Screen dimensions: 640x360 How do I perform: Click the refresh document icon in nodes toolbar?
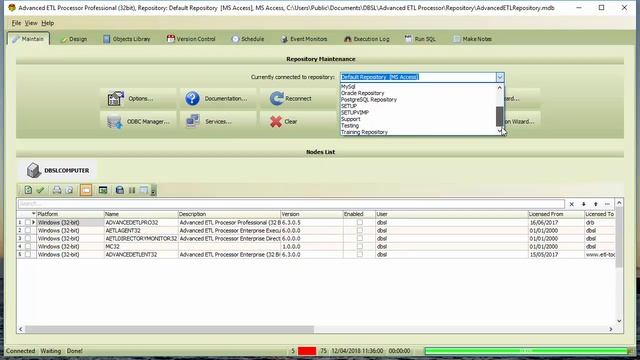[x=28, y=190]
